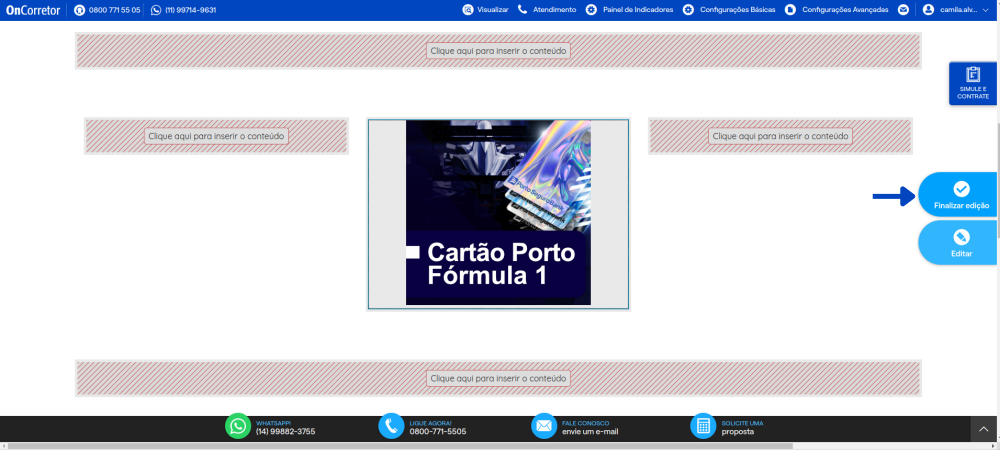Click the back-to-top arrow button
1000x450 pixels.
[983, 429]
